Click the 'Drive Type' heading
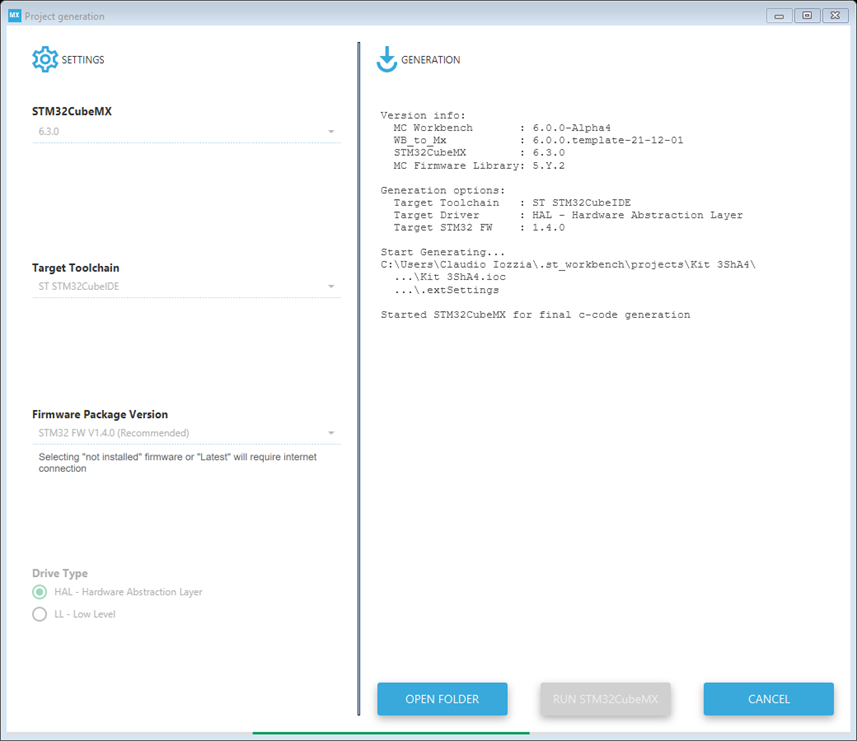Screen dimensions: 857x741 tap(60, 573)
